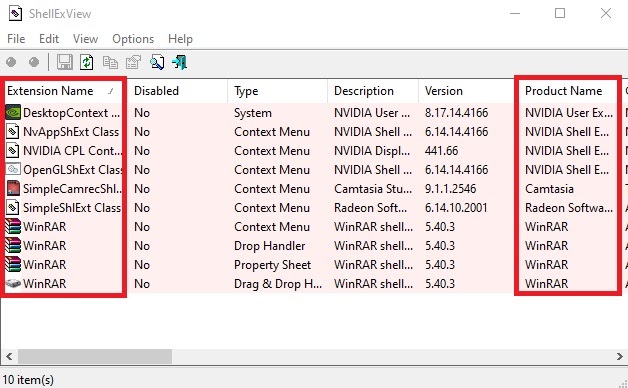Open the View menu
628x388 pixels.
[85, 39]
